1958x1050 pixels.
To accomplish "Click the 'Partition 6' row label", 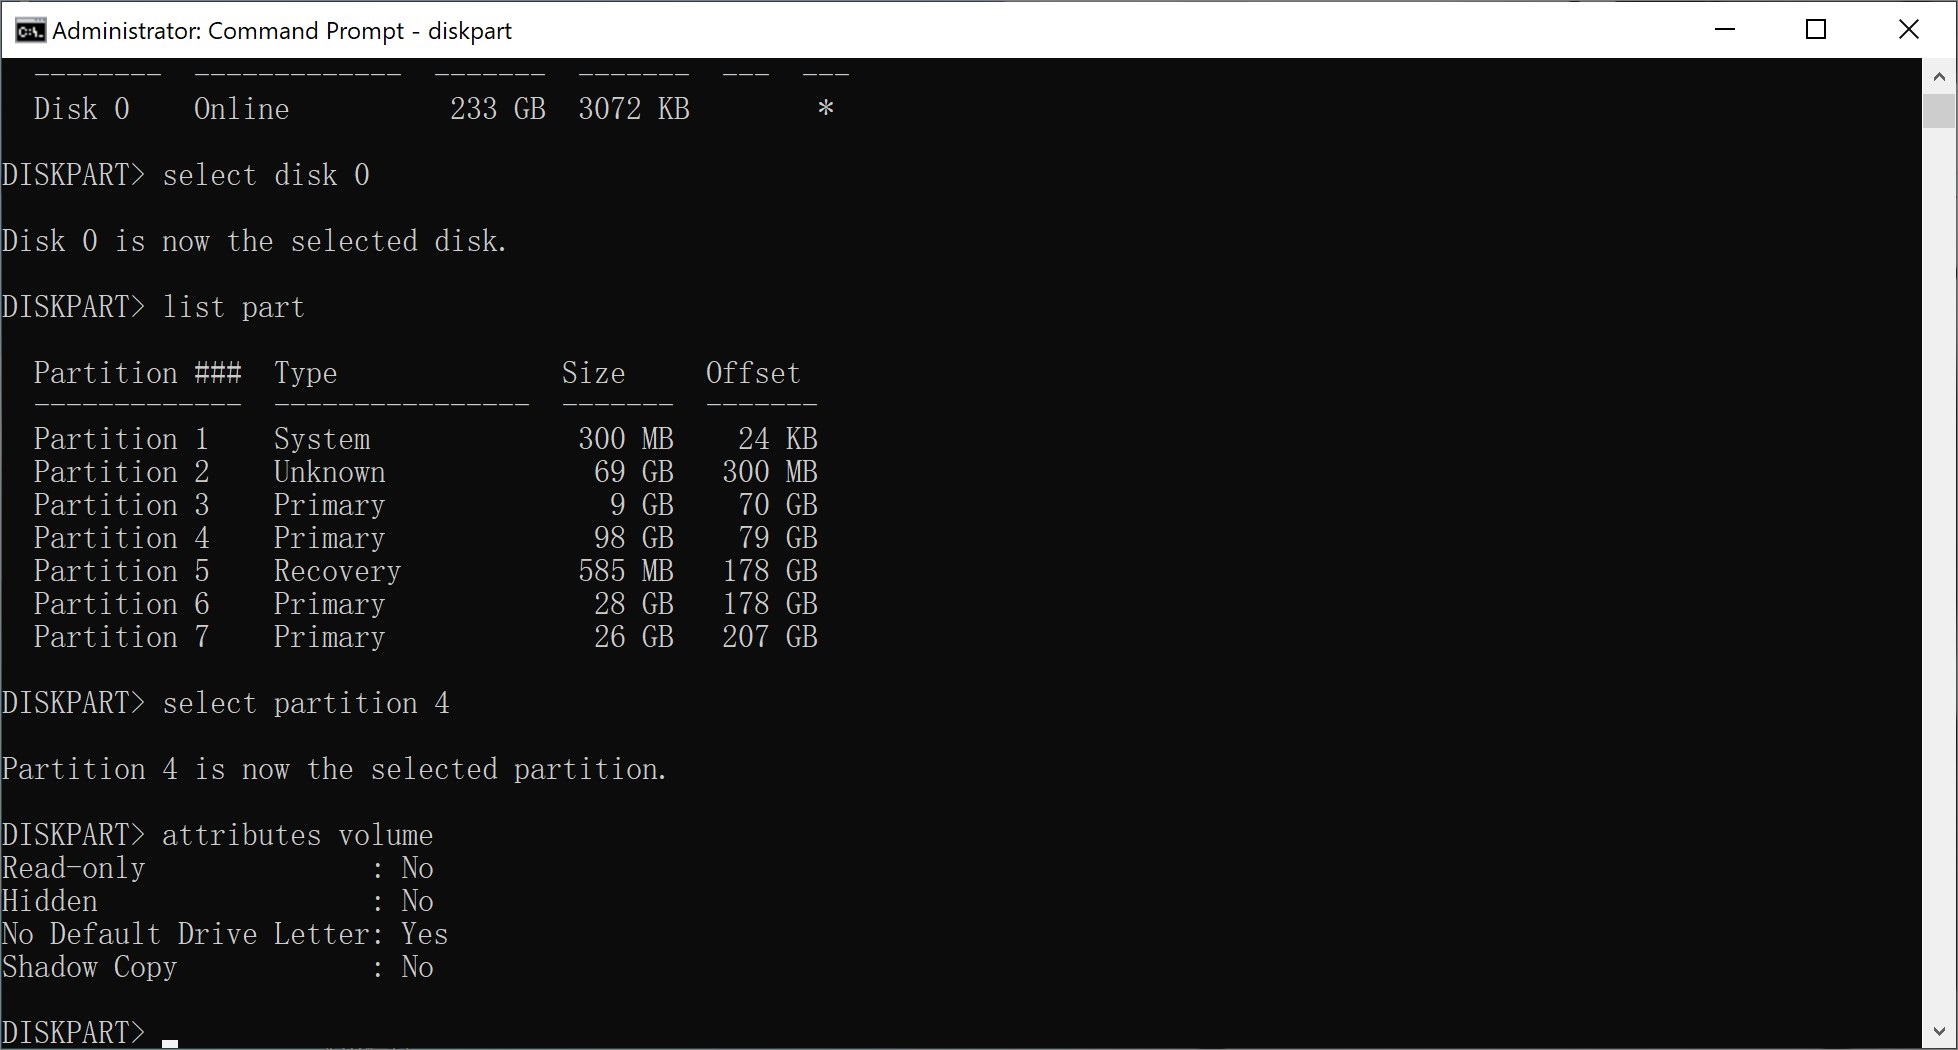I will tap(122, 604).
